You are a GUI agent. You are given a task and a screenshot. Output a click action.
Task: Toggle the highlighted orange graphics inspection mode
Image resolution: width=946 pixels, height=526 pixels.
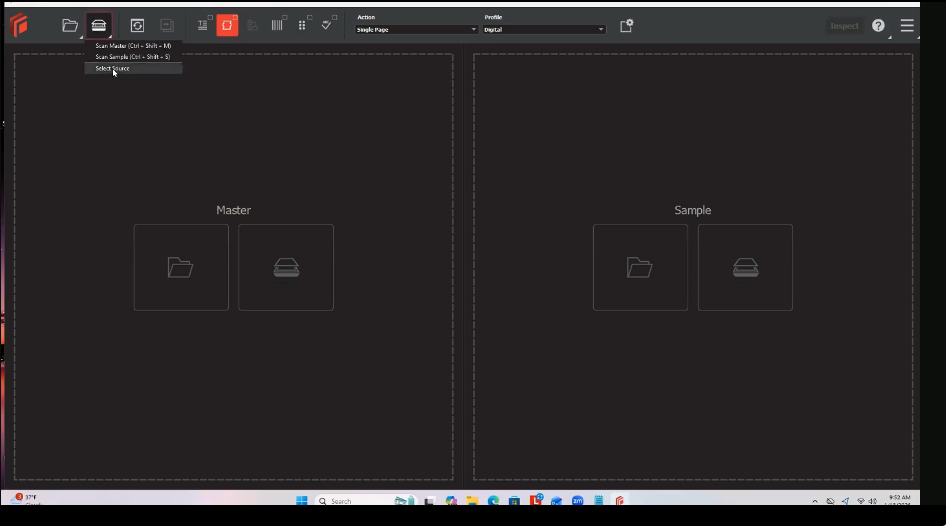227,26
